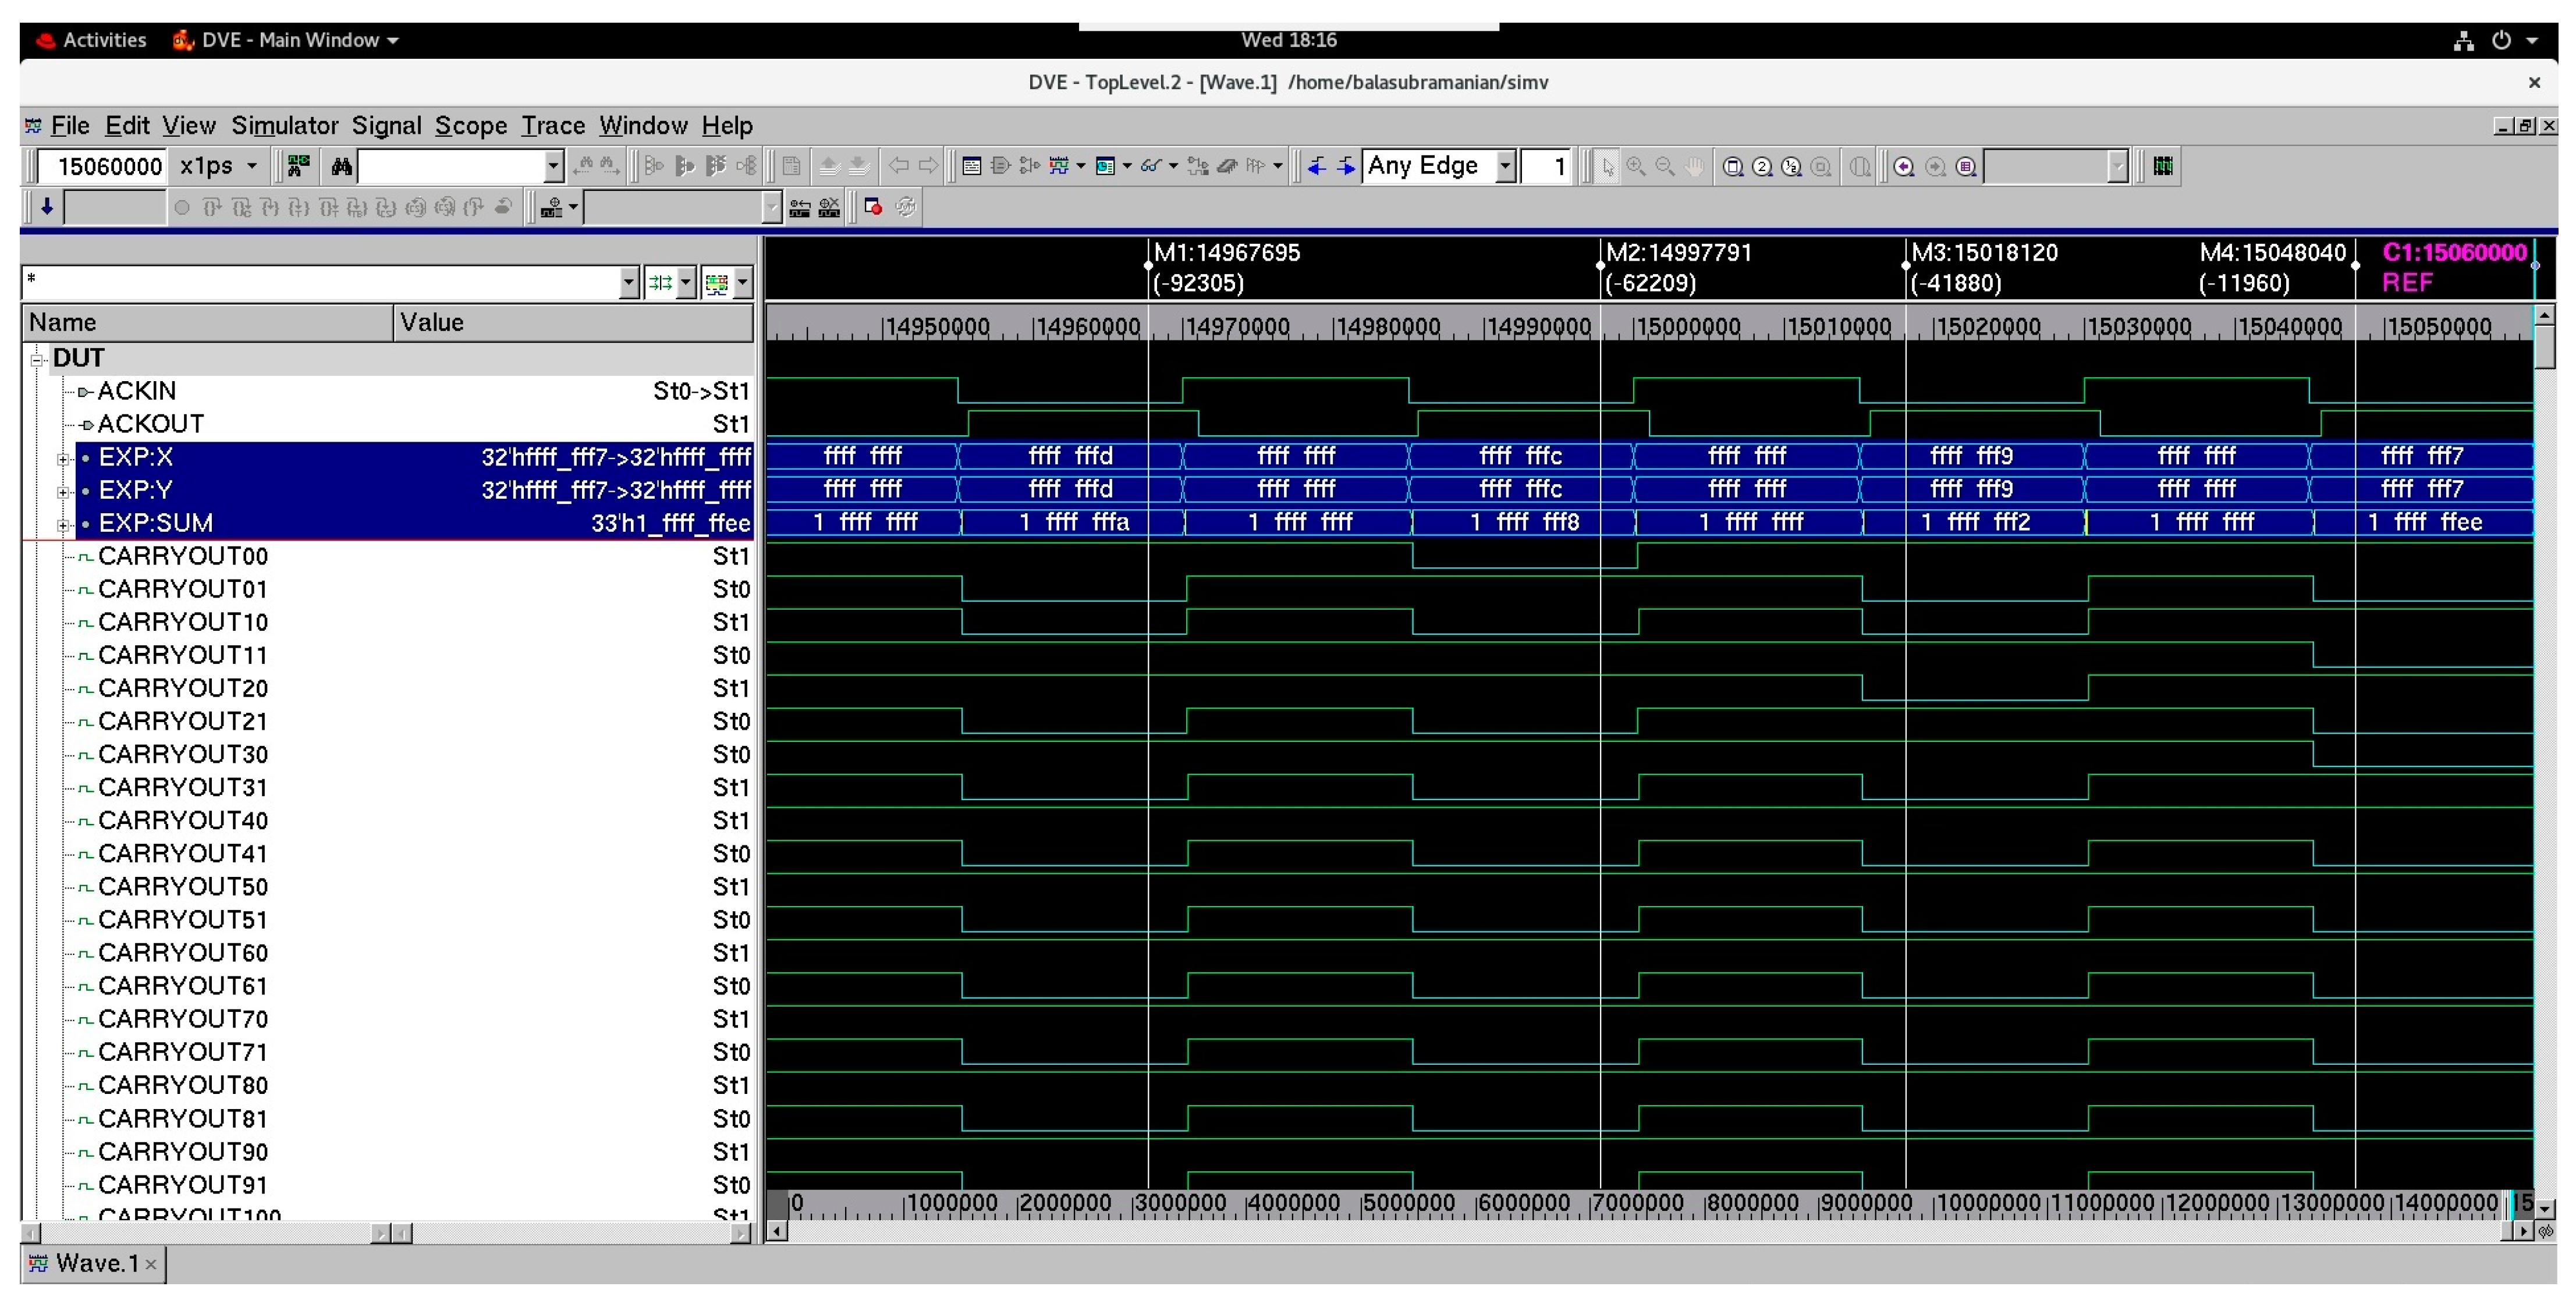Open the File menu
Image resolution: width=2576 pixels, height=1304 pixels.
click(x=70, y=126)
